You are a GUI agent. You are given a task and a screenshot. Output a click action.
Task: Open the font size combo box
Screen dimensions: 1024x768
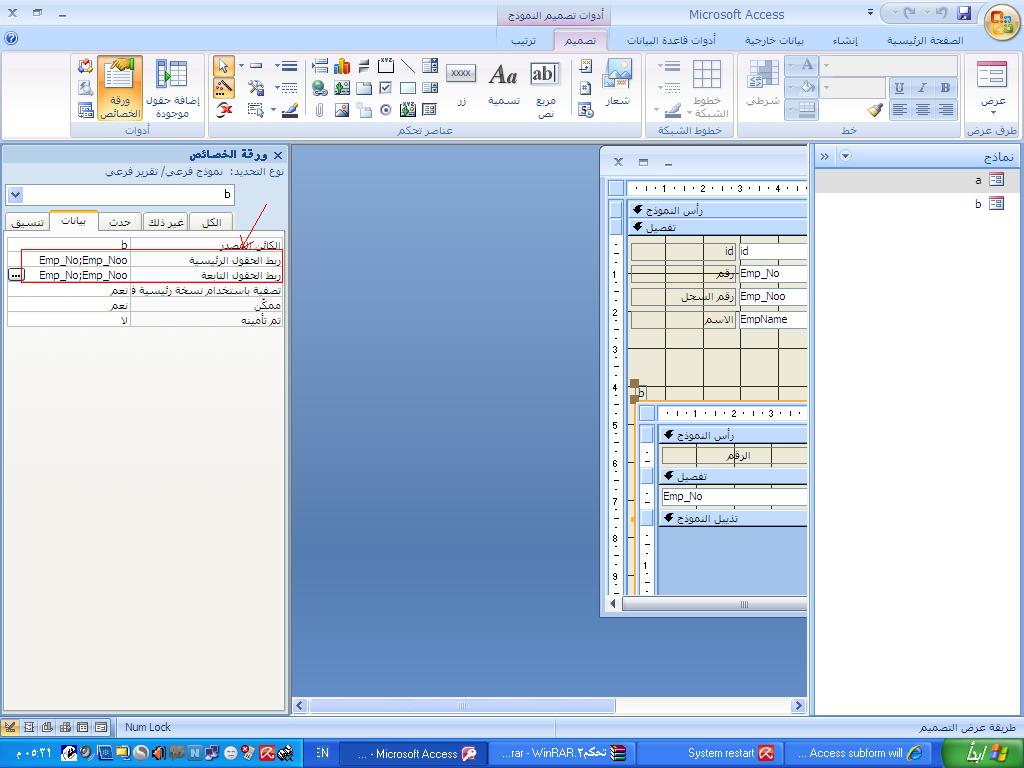pyautogui.click(x=853, y=88)
